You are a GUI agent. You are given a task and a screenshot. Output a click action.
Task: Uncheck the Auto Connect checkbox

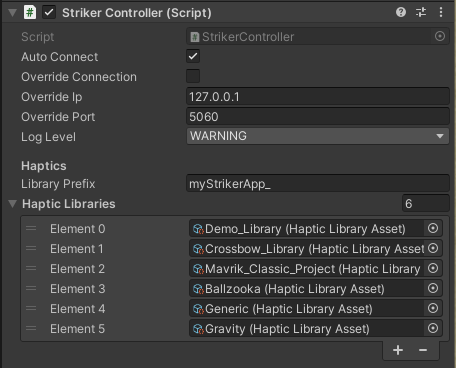(x=193, y=56)
